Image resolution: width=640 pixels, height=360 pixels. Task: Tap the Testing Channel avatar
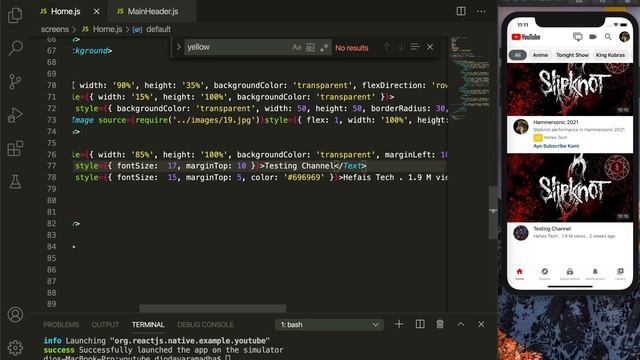click(x=521, y=233)
